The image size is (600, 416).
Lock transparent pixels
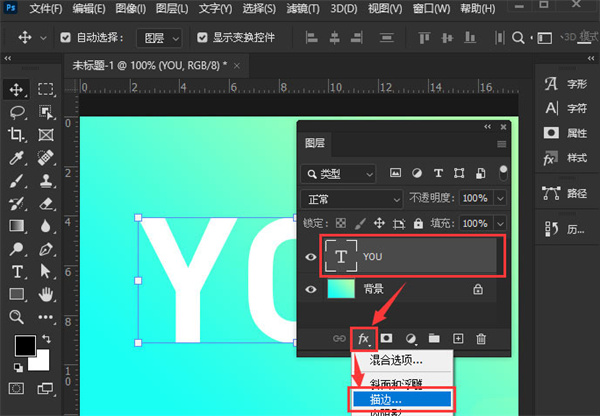click(x=341, y=223)
